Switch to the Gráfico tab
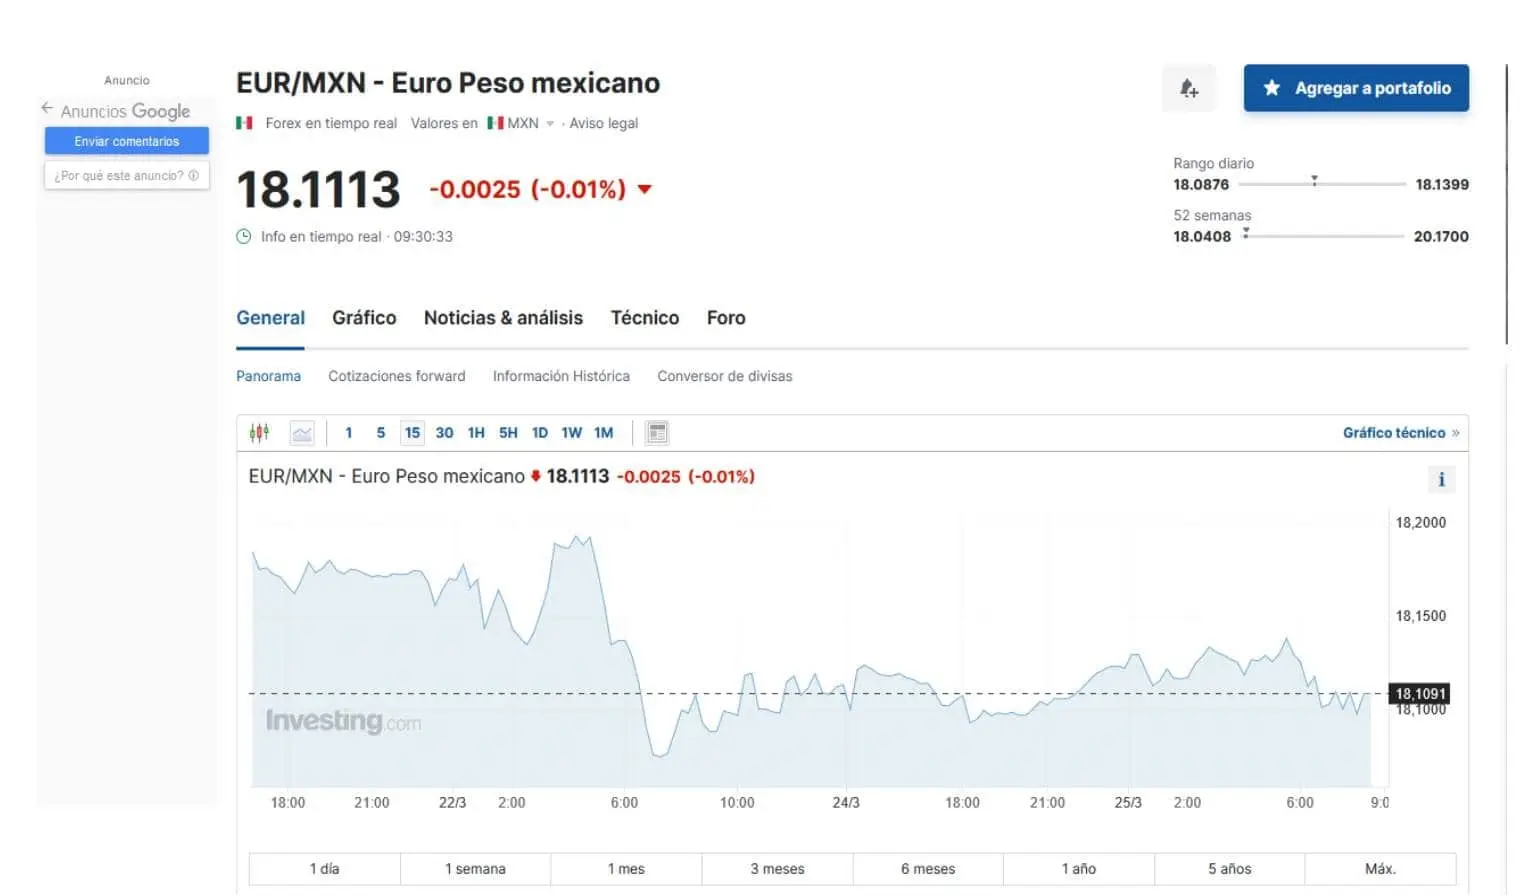This screenshot has width=1537, height=896. coord(364,318)
